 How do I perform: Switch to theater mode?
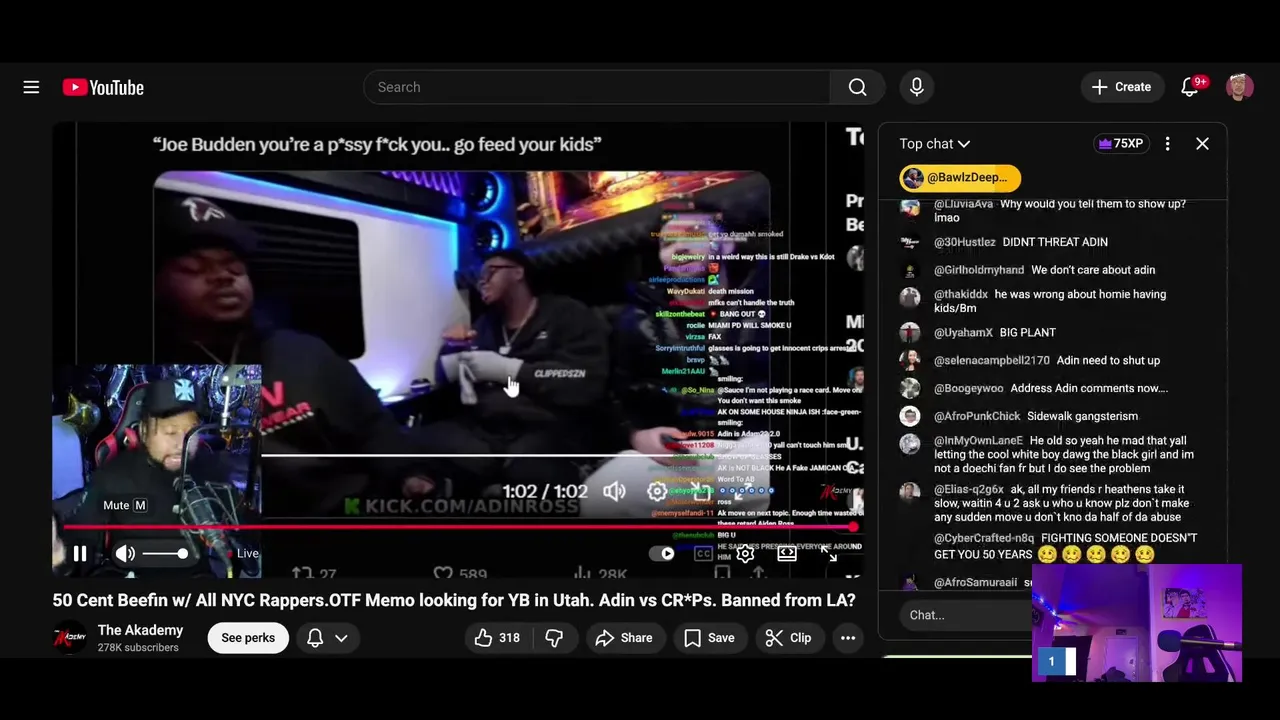(787, 553)
